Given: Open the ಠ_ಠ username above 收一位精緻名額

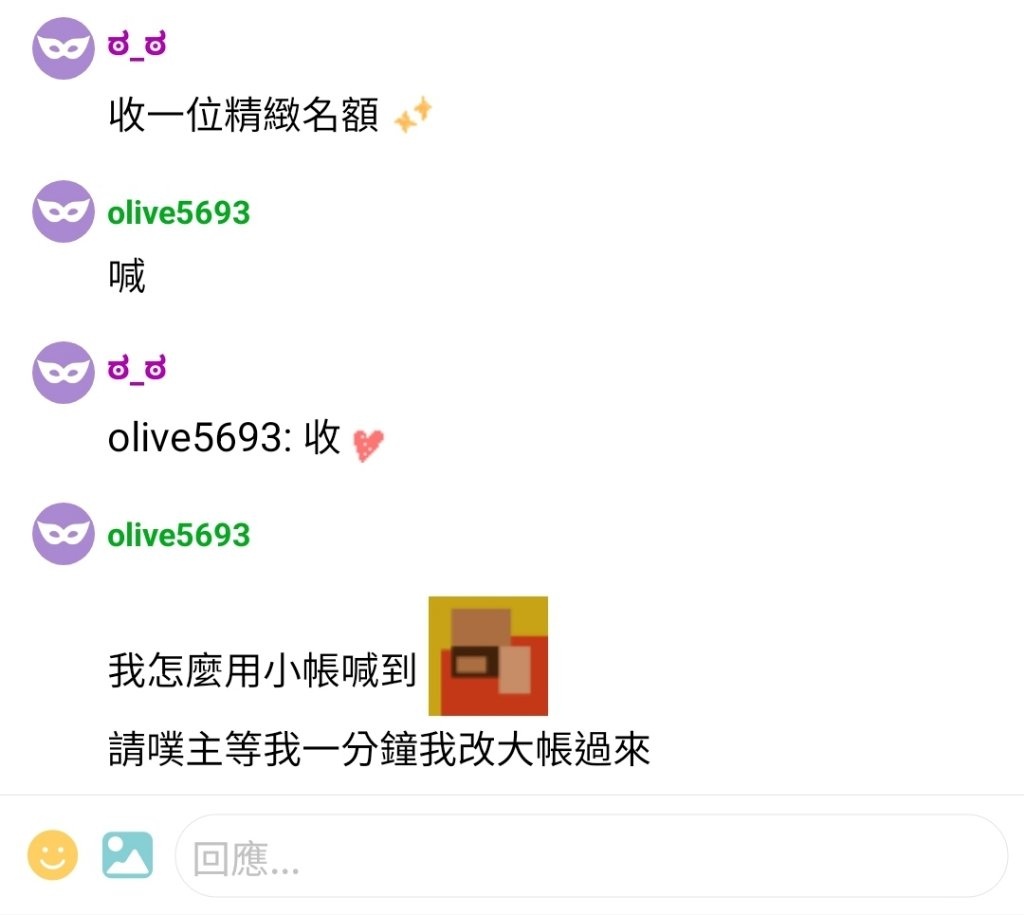Looking at the screenshot, I should 137,46.
